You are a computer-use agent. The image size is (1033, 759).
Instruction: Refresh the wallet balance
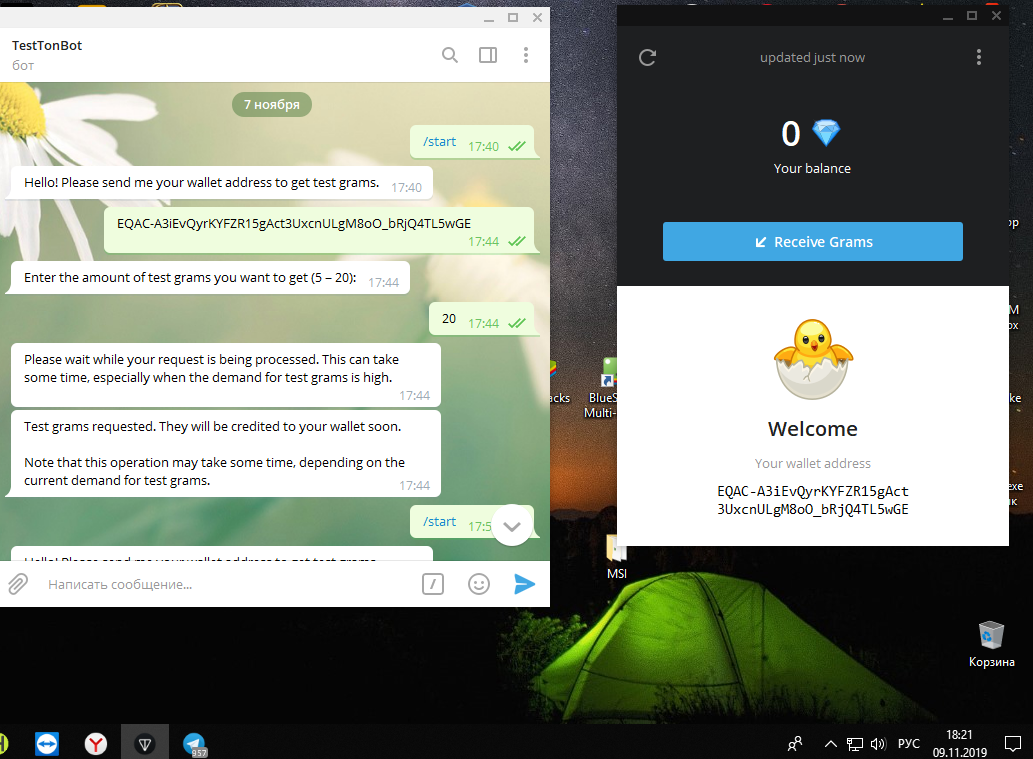point(648,57)
